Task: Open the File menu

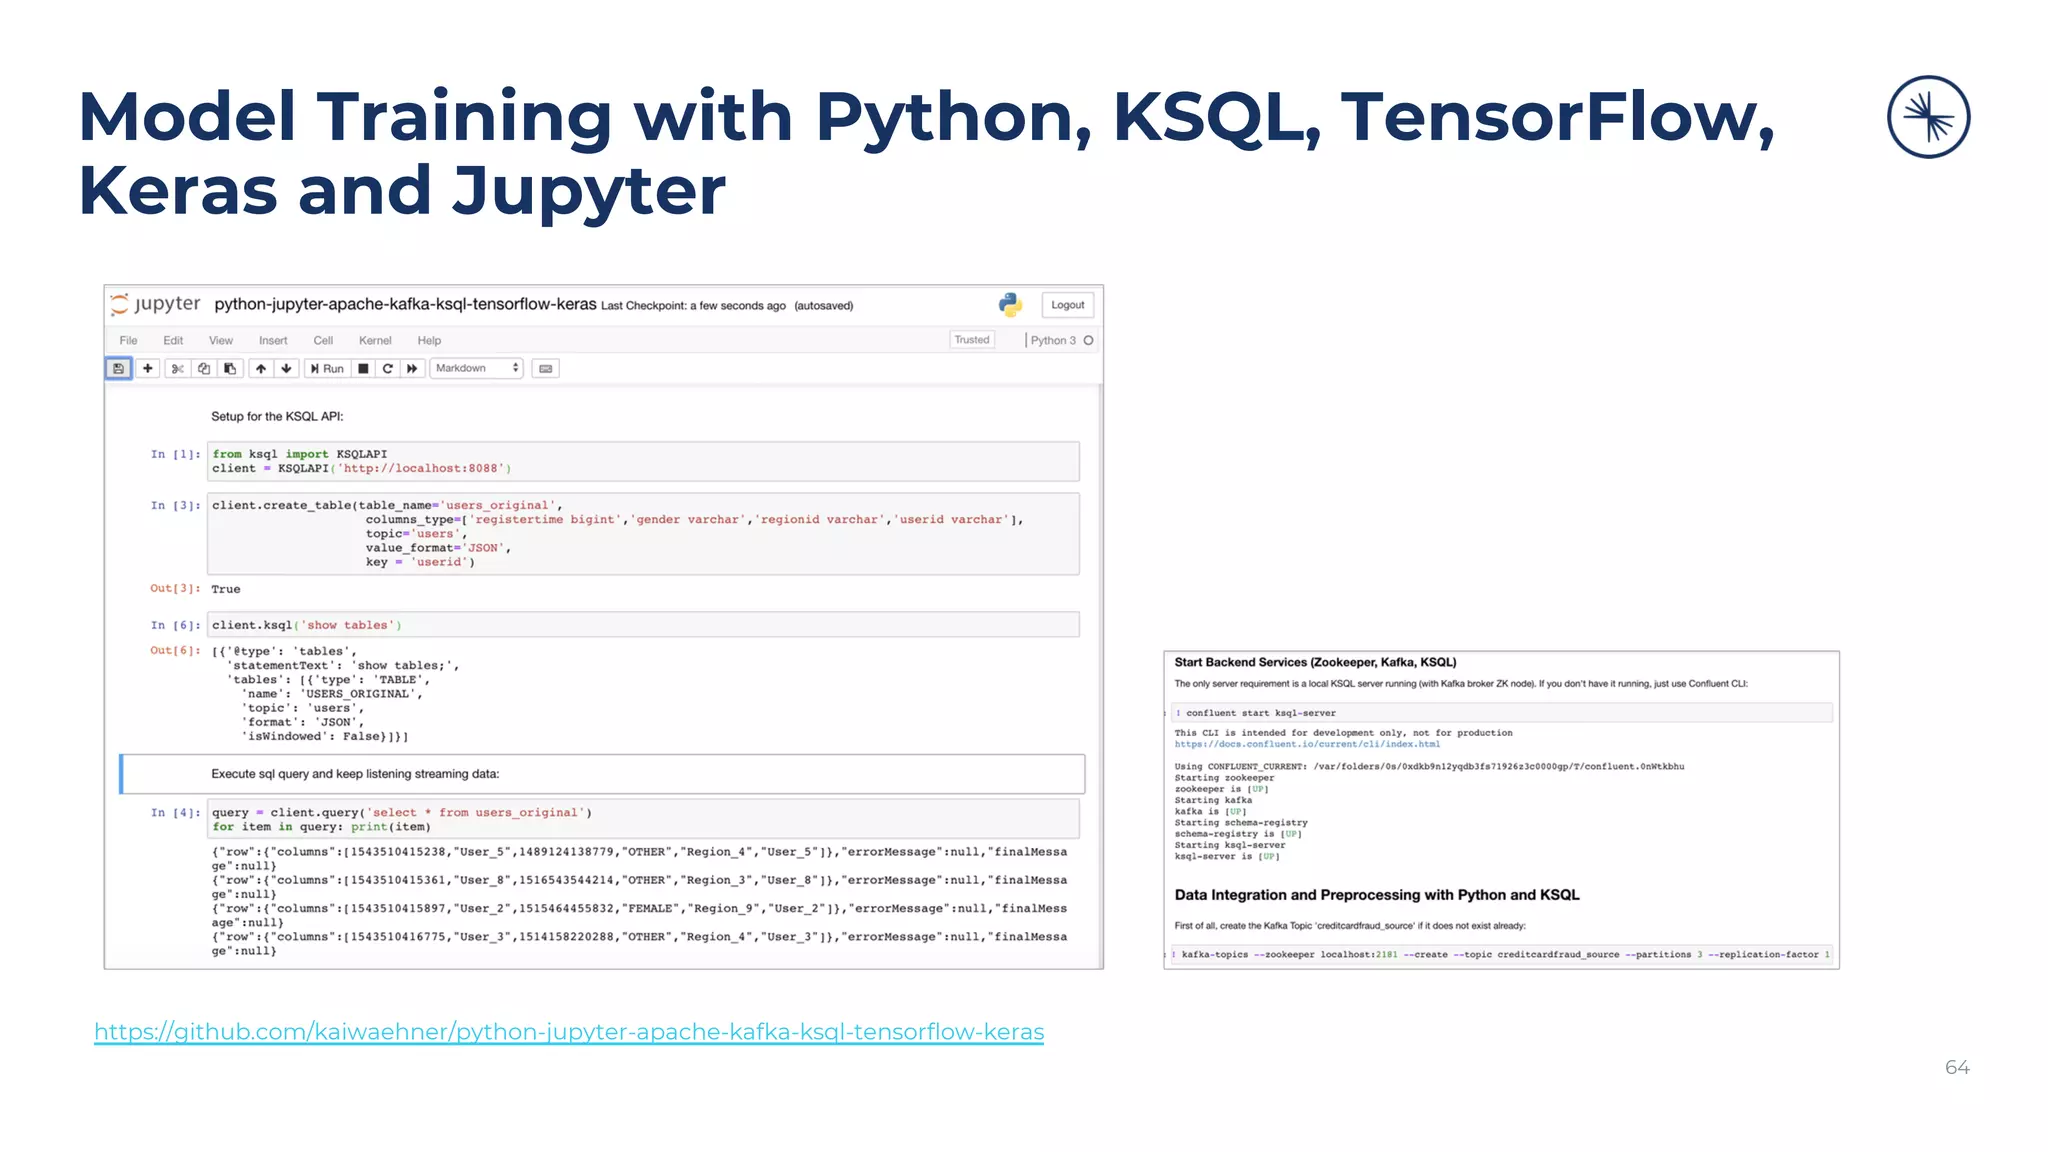Action: tap(129, 341)
